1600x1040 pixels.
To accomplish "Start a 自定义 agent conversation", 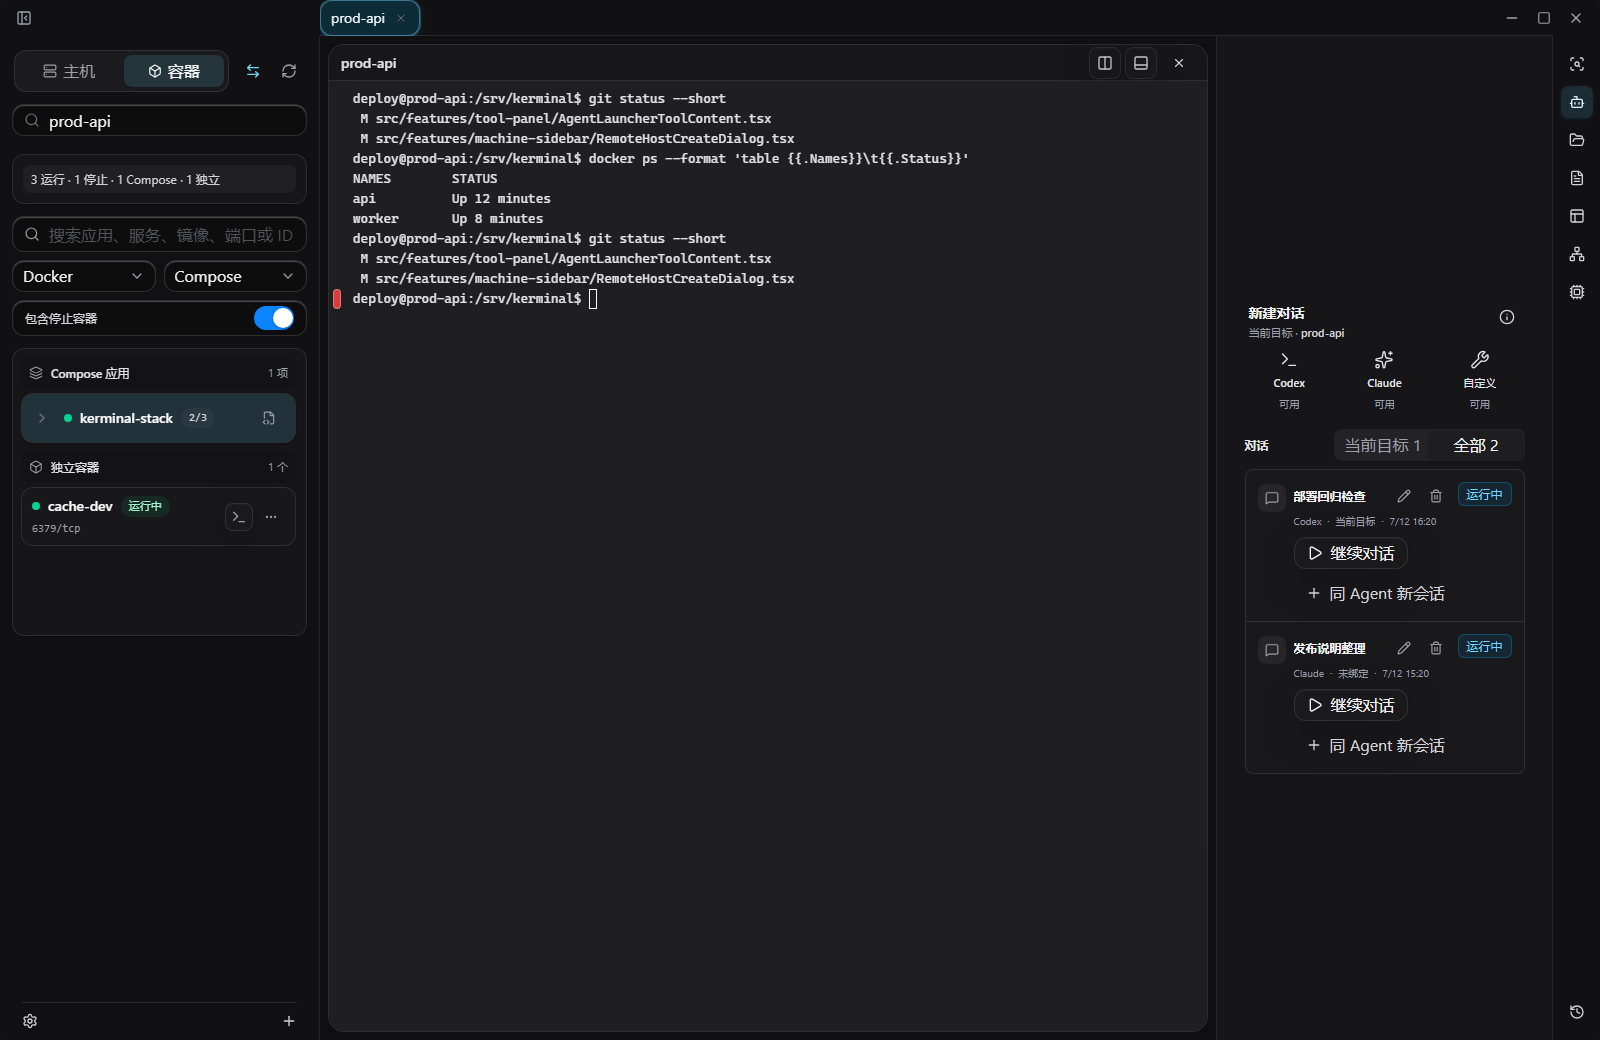I will [1480, 380].
